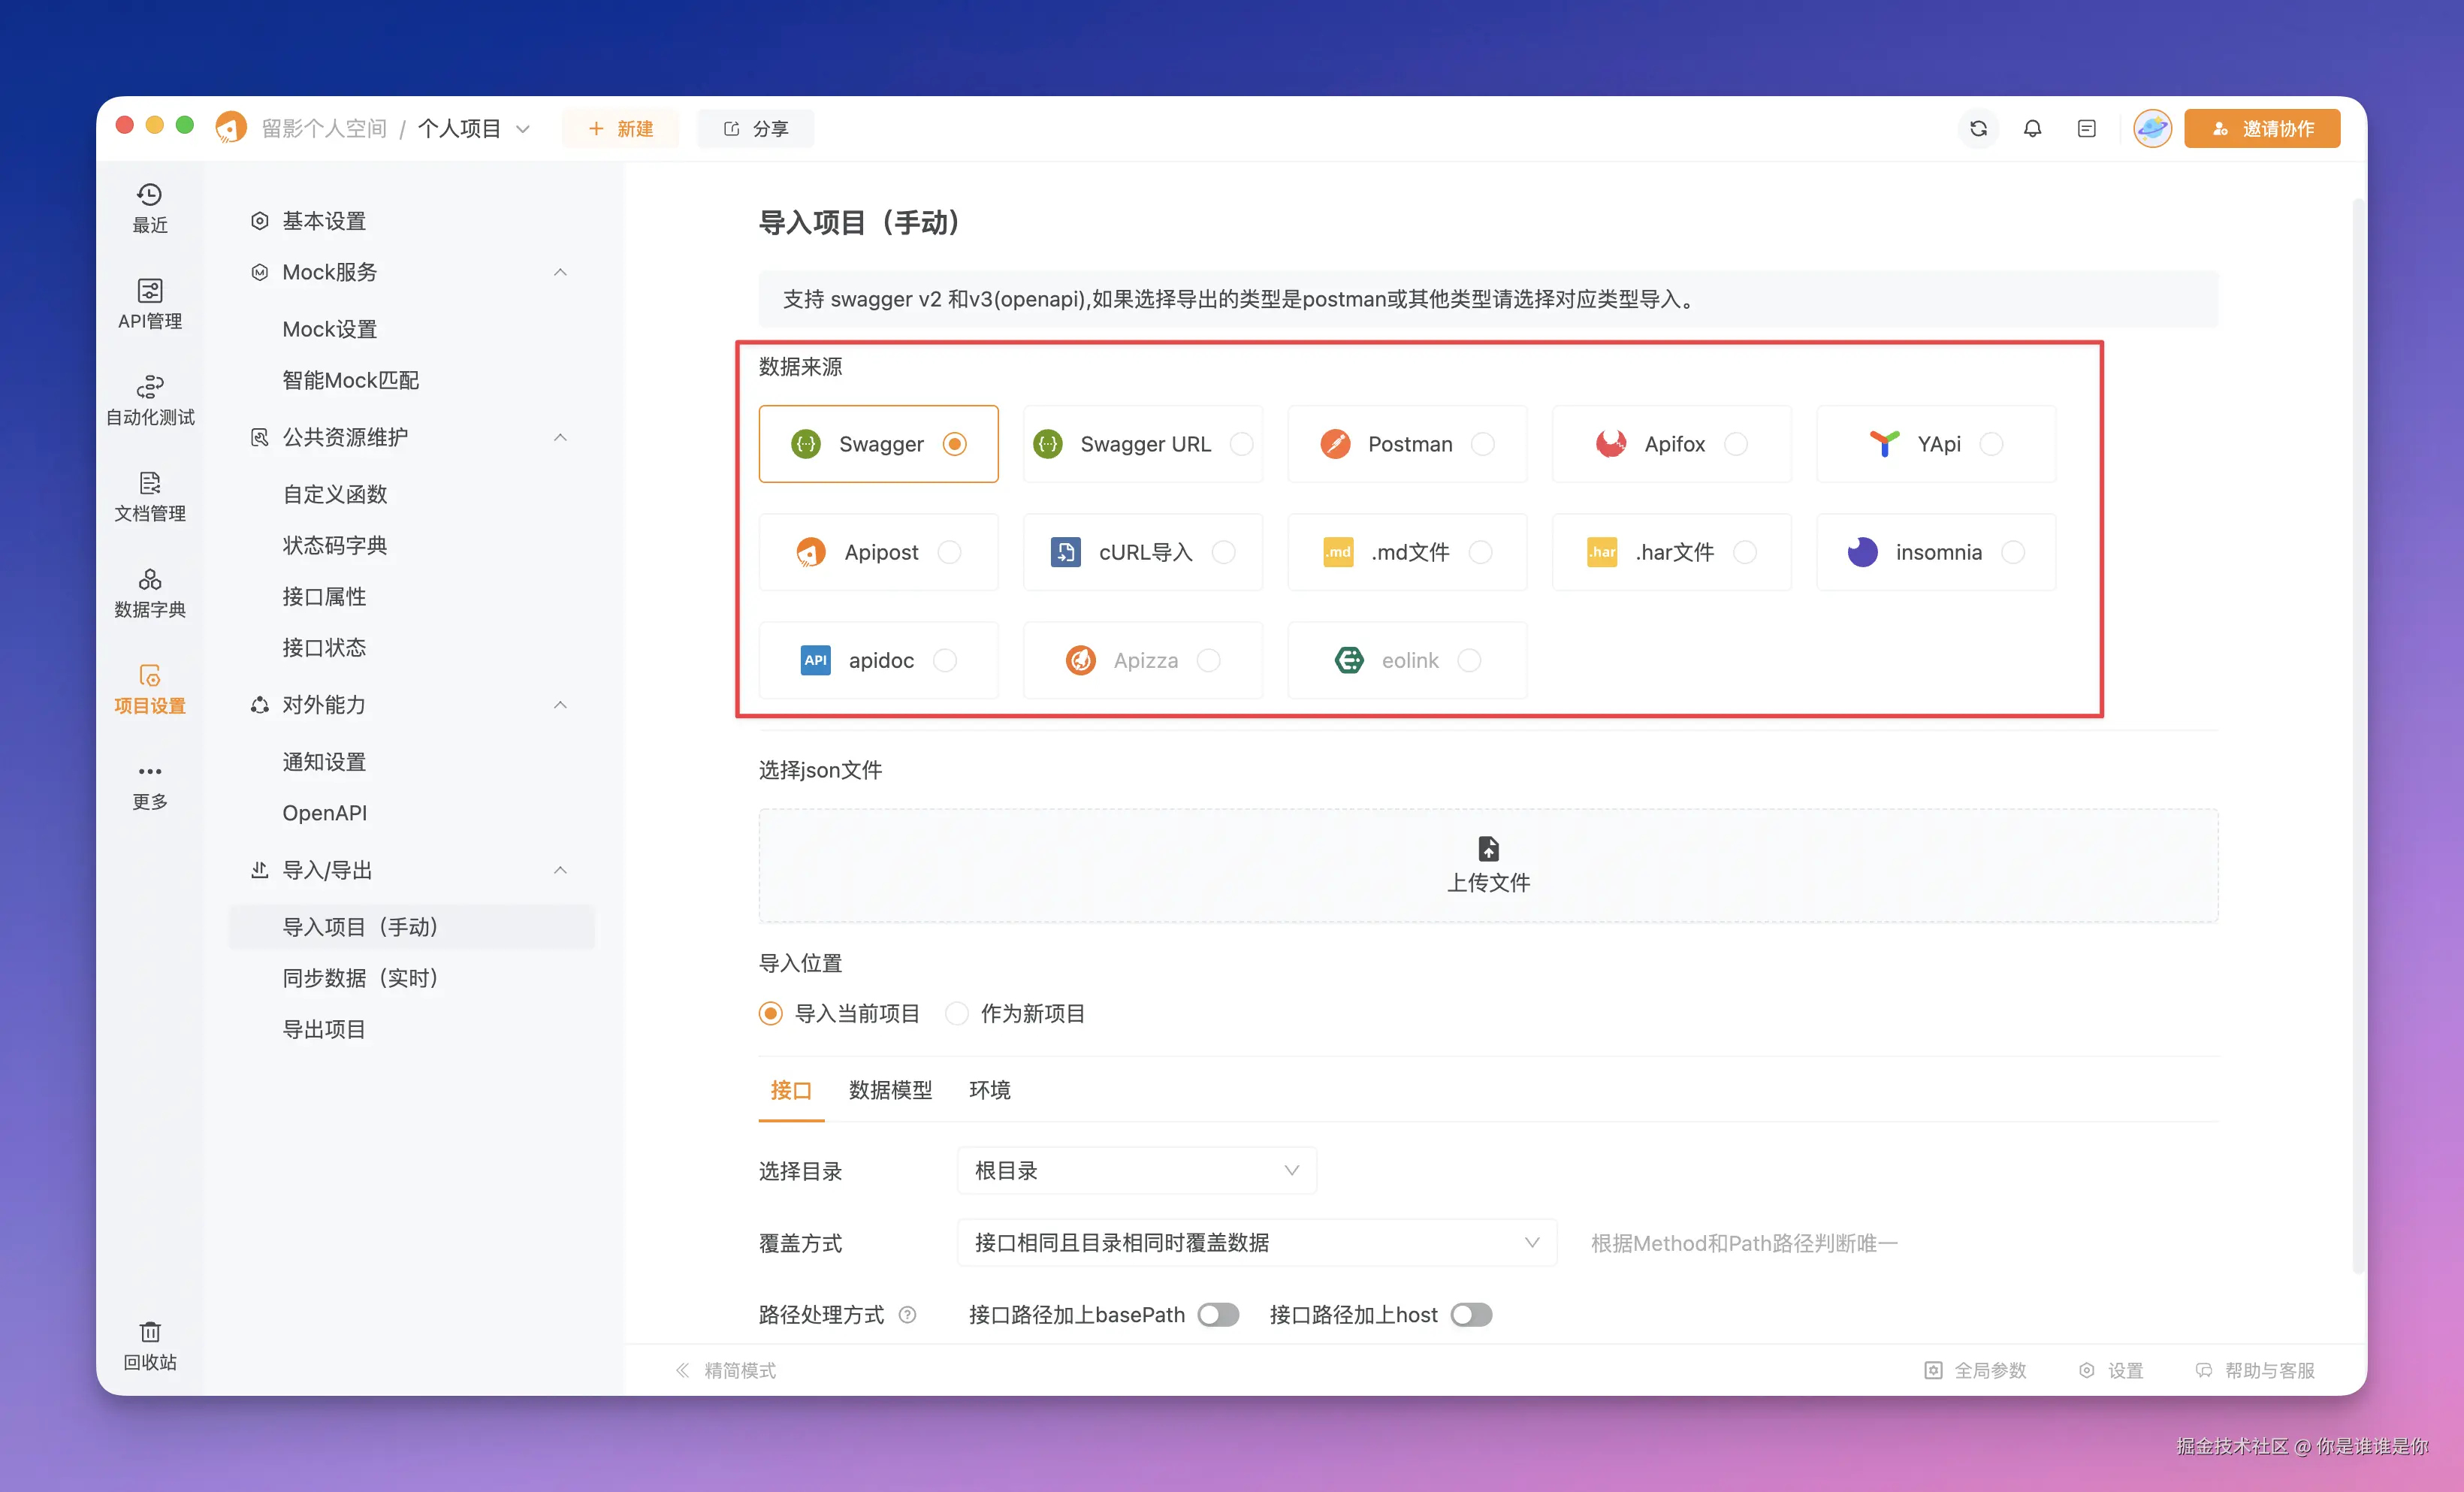This screenshot has width=2464, height=1492.
Task: Click the 邀请协作 button
Action: tap(2261, 128)
